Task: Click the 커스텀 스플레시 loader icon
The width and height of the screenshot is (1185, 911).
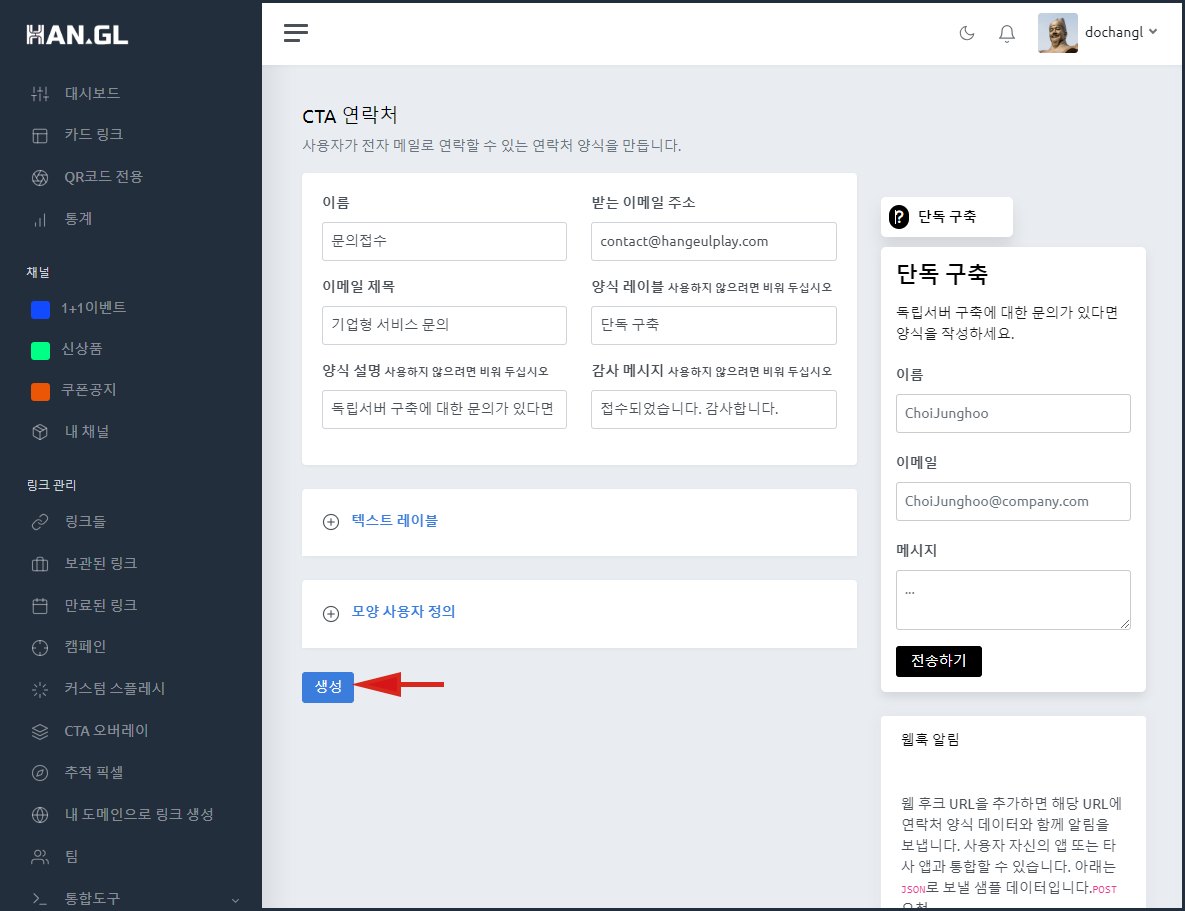Action: [x=40, y=689]
